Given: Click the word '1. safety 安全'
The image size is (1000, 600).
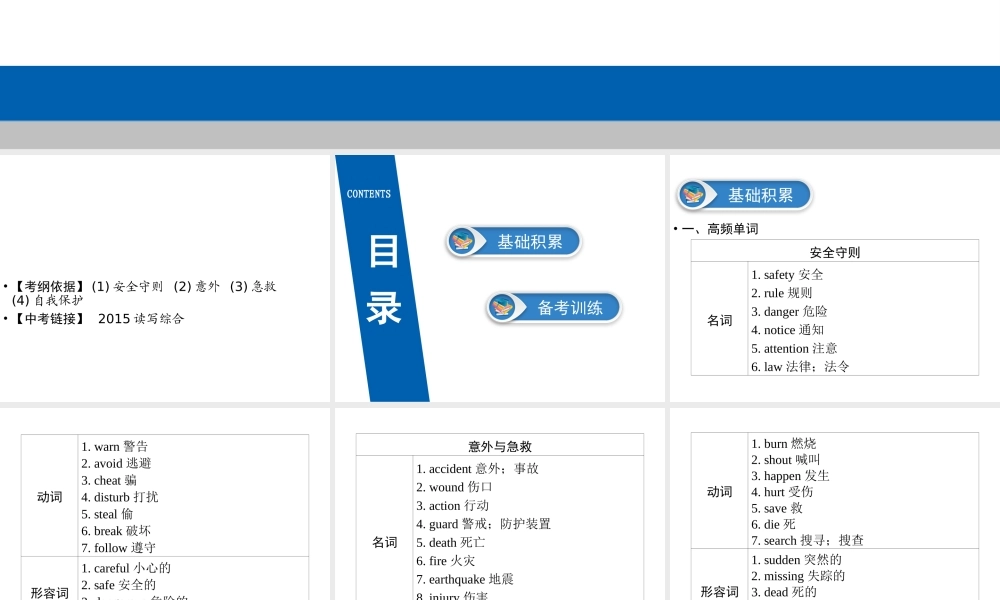Looking at the screenshot, I should (787, 275).
